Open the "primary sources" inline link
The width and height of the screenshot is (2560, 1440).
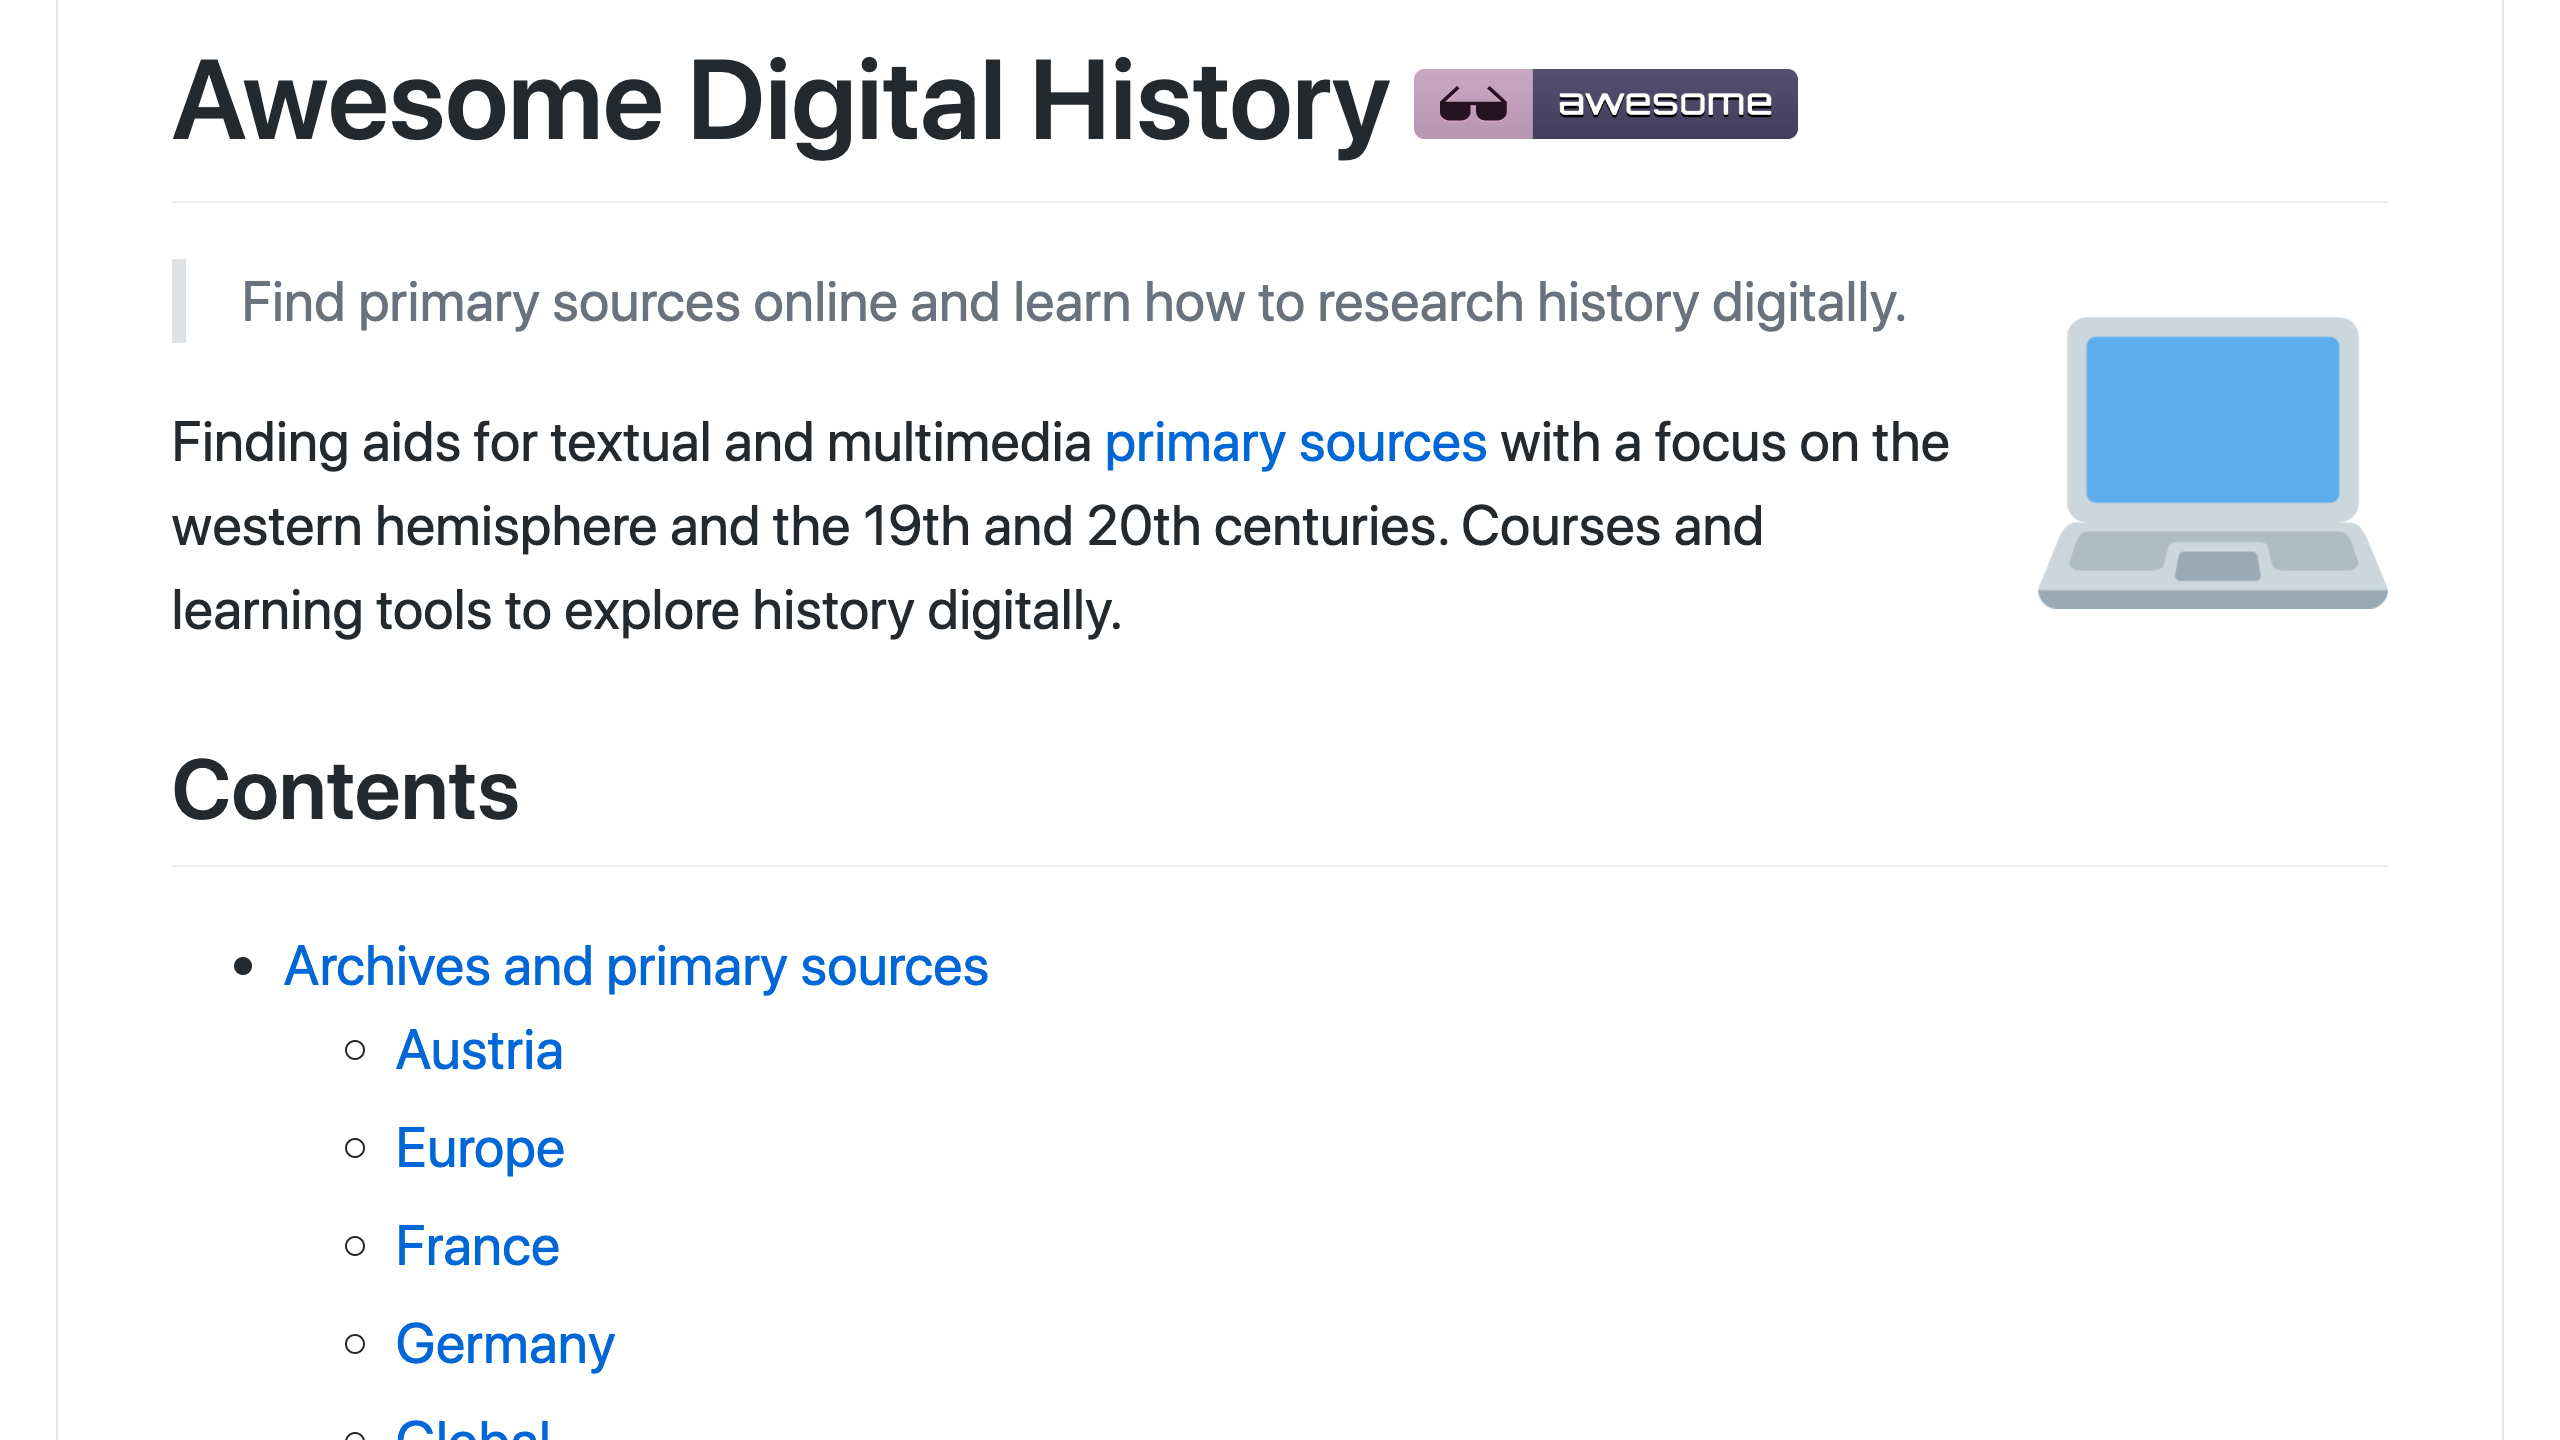[x=1295, y=443]
